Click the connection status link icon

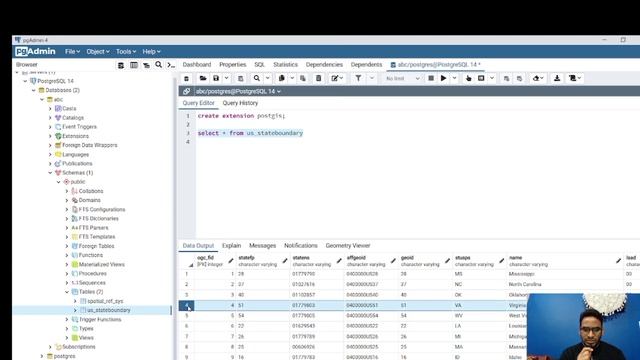(187, 91)
